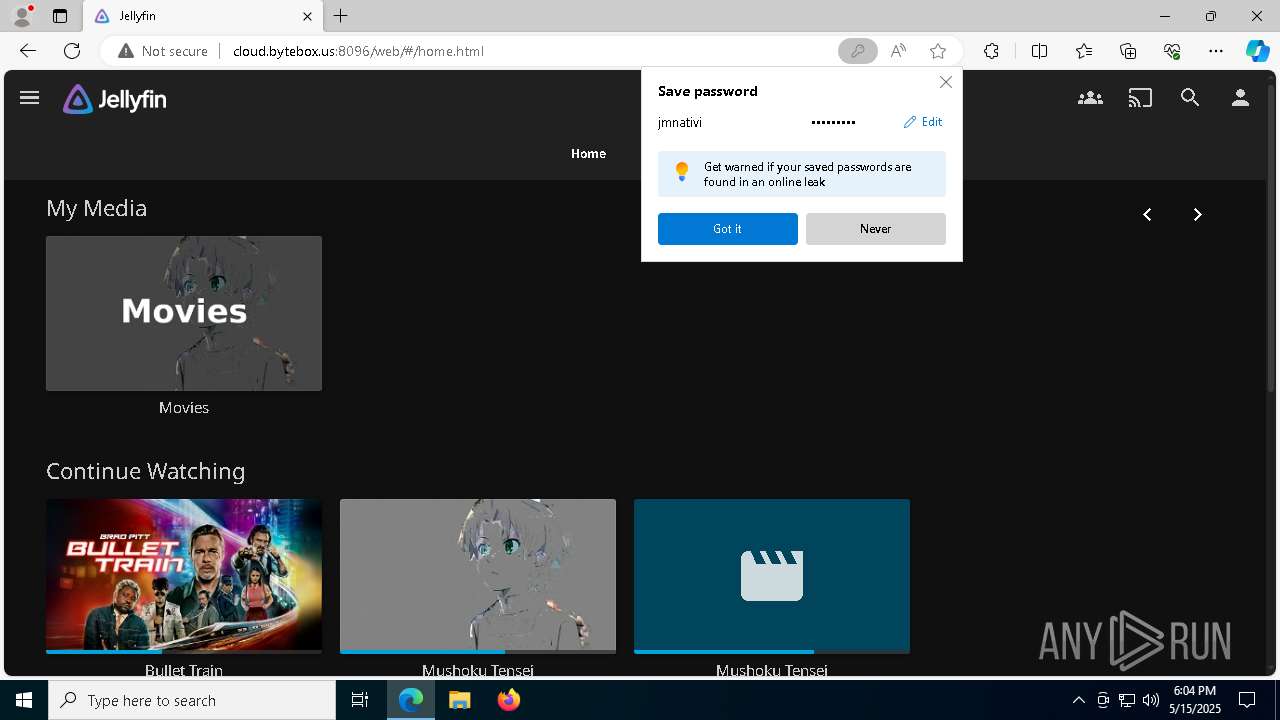The height and width of the screenshot is (720, 1280).
Task: Open Copilot sidebar icon
Action: (x=1258, y=51)
